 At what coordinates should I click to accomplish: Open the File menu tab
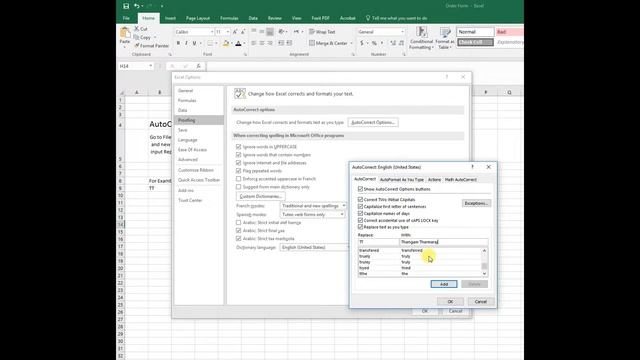[x=126, y=18]
